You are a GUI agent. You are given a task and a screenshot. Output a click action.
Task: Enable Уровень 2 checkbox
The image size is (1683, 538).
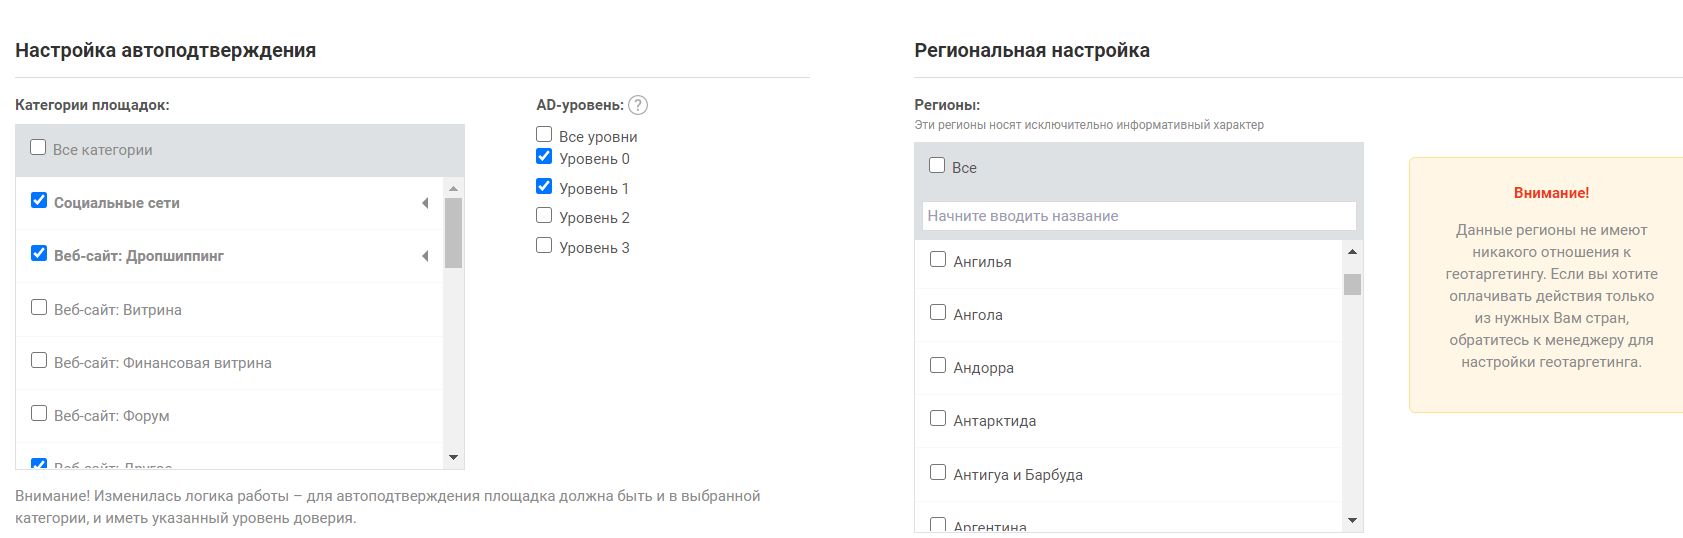point(544,215)
